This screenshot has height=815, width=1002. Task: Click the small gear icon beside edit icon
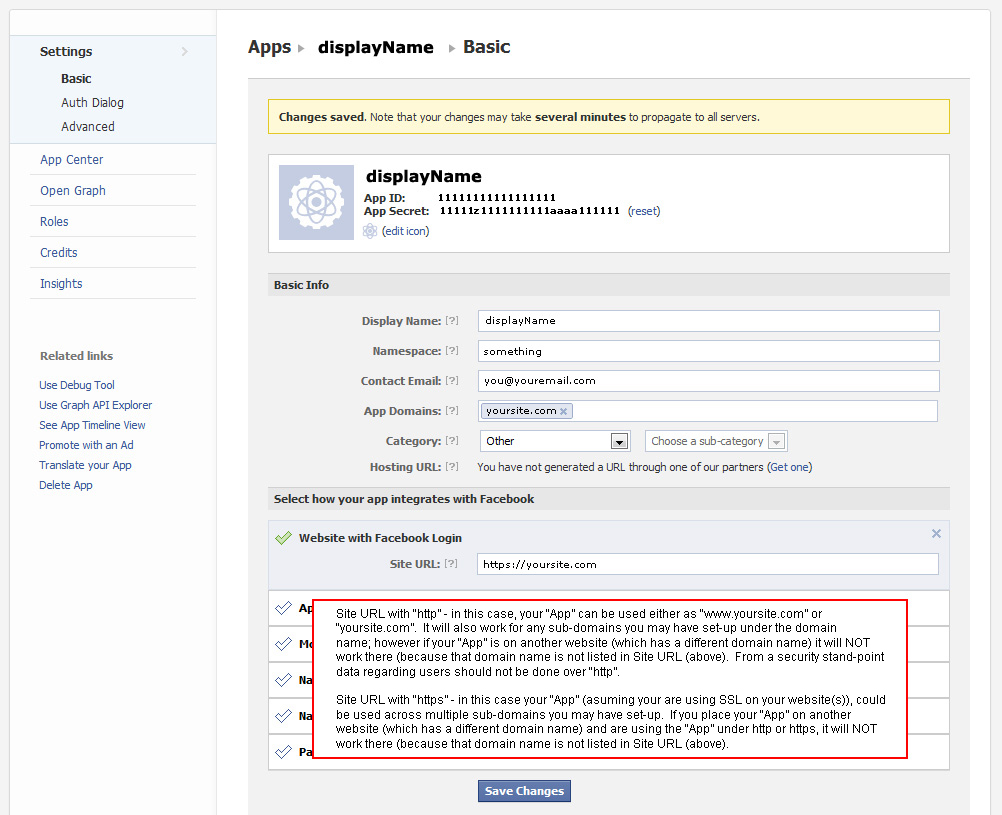click(369, 231)
